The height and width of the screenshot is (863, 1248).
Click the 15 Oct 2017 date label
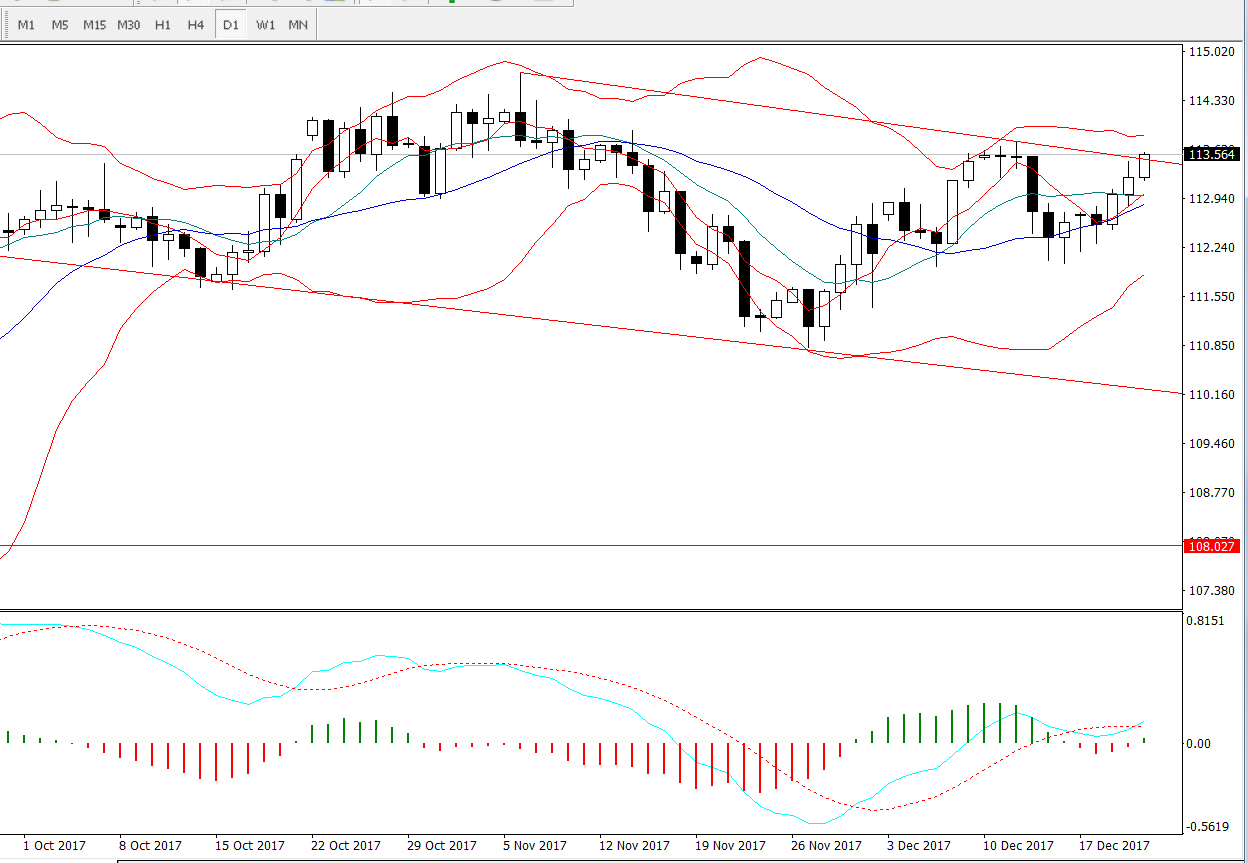pyautogui.click(x=249, y=845)
